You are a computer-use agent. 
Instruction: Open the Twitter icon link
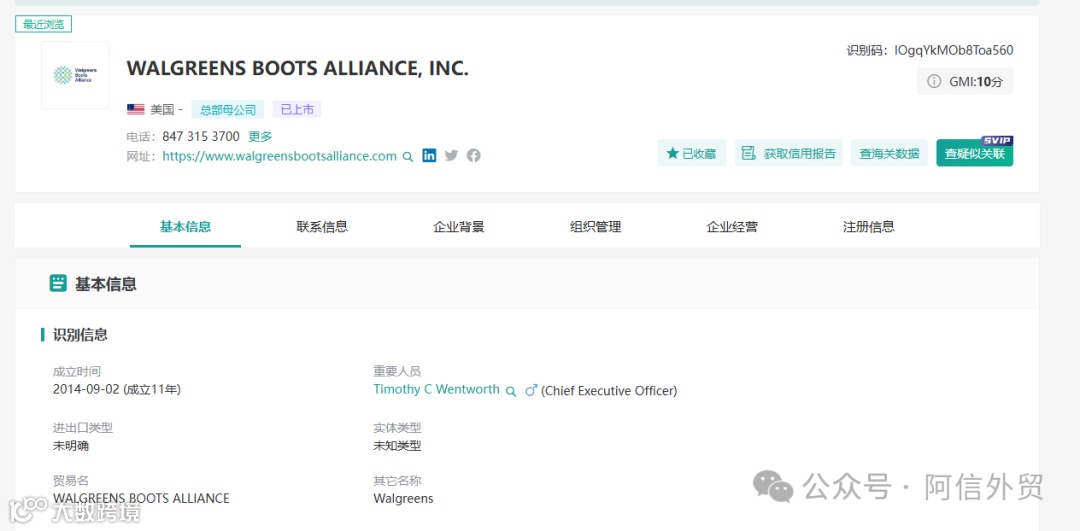coord(451,156)
